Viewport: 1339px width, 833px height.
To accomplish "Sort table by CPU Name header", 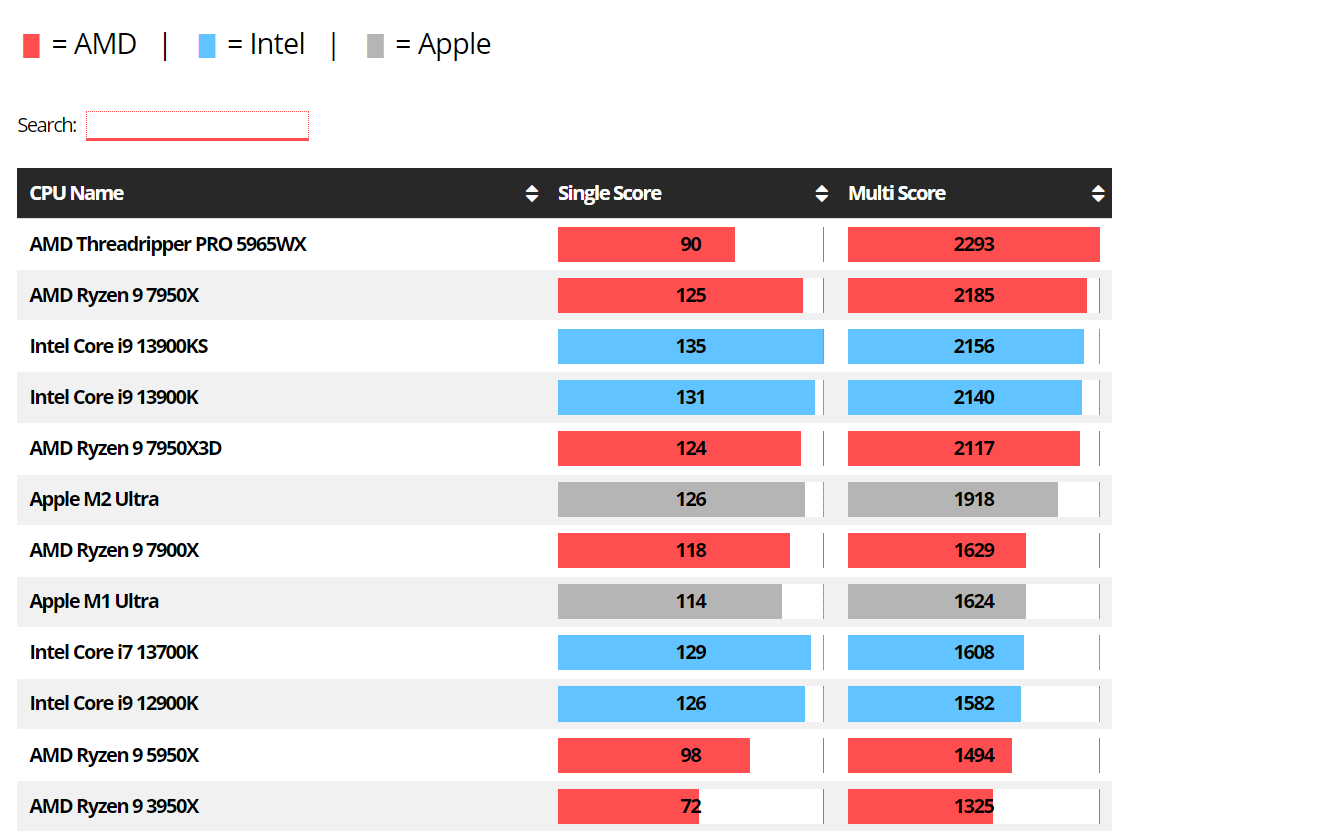I will (77, 194).
